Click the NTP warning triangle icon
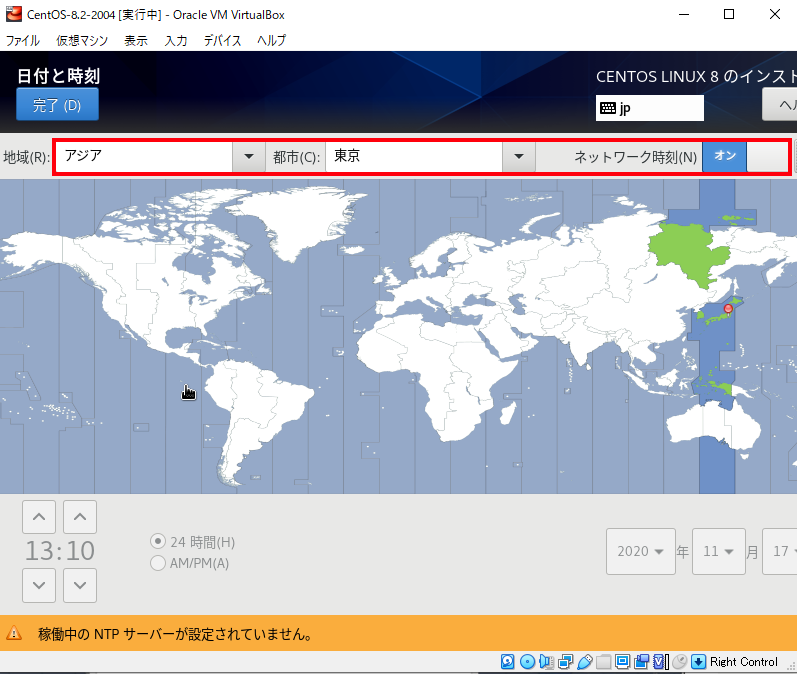This screenshot has height=674, width=797. pos(14,633)
